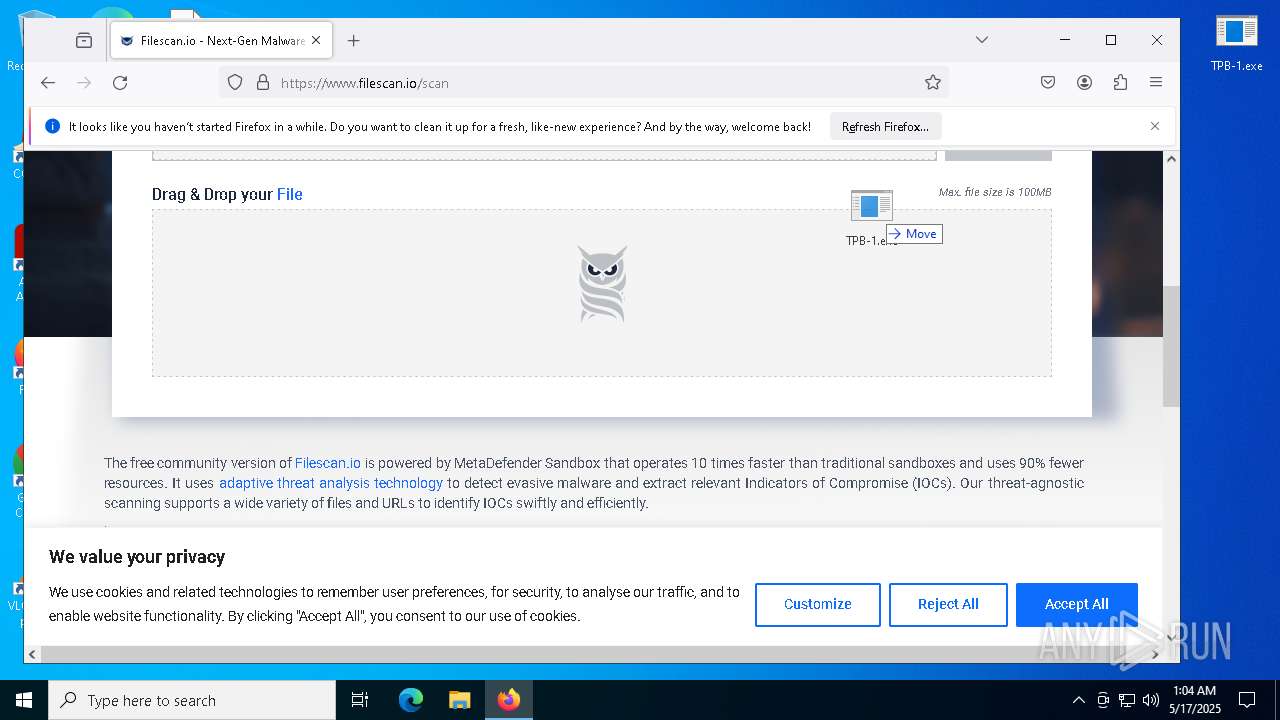This screenshot has height=720, width=1280.
Task: Click Accept All cookies button
Action: 1077,604
